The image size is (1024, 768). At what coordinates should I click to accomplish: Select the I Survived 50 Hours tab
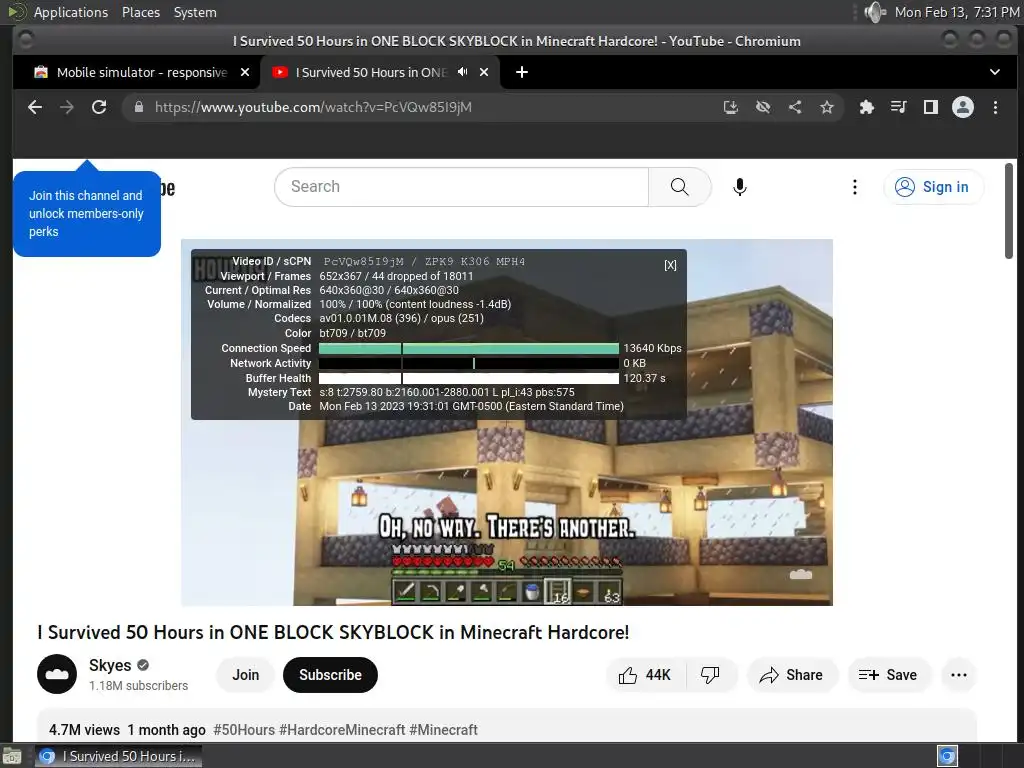(370, 72)
